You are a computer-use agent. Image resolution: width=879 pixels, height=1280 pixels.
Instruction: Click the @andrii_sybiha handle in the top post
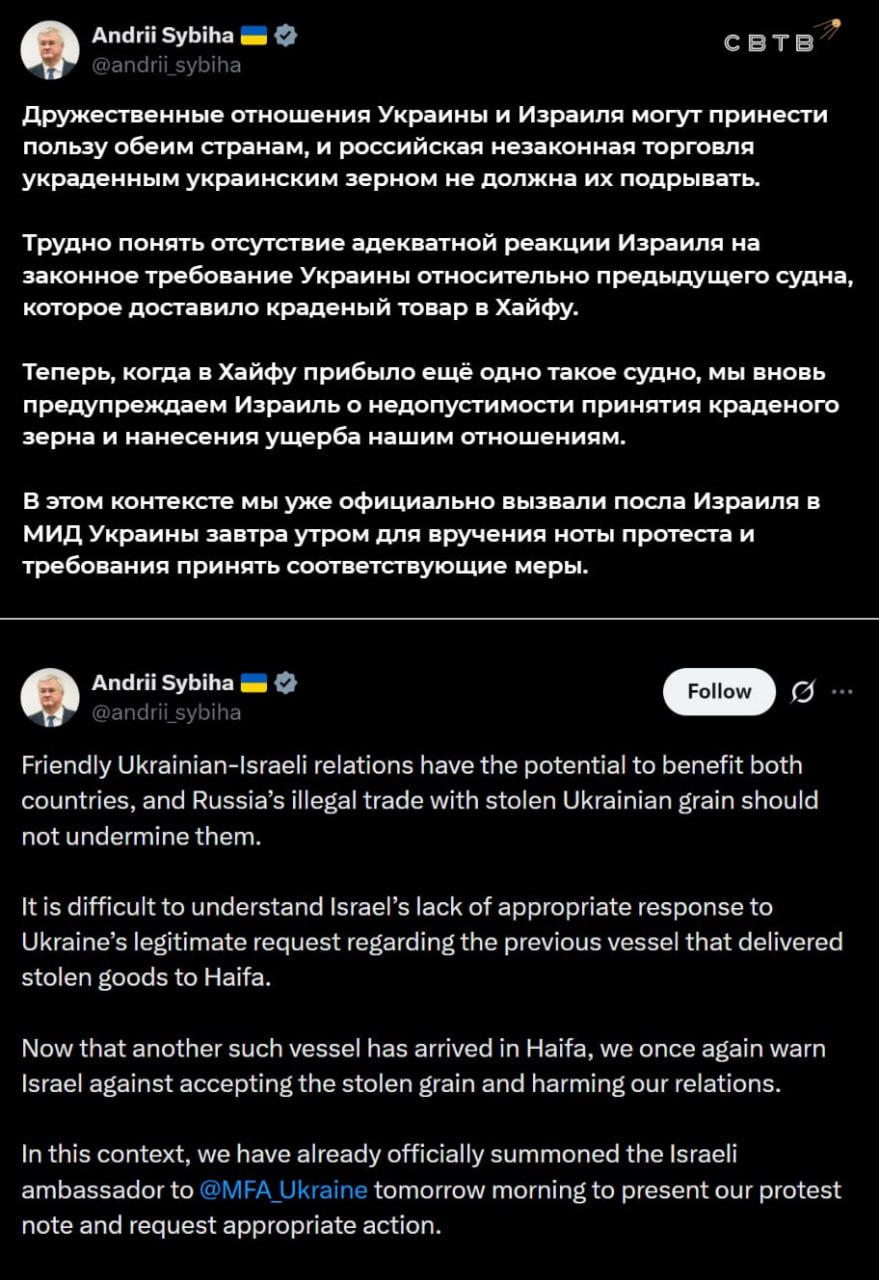167,65
